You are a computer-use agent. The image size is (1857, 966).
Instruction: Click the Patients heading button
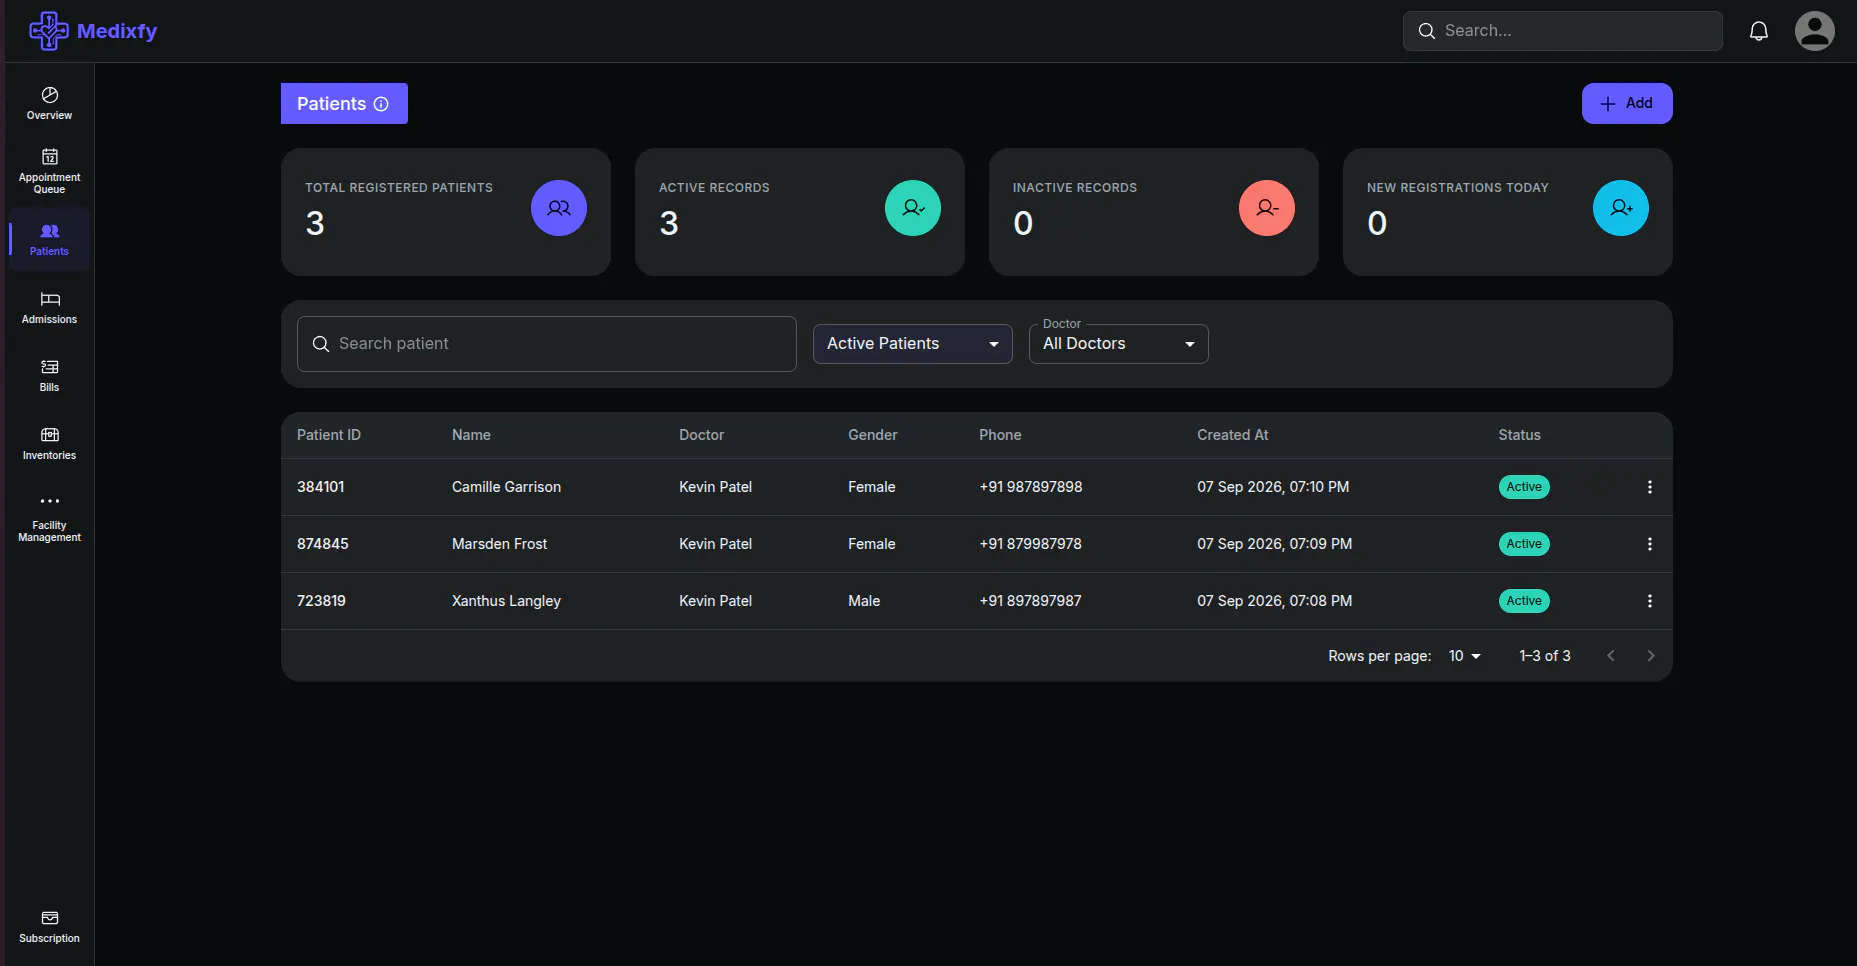point(344,104)
